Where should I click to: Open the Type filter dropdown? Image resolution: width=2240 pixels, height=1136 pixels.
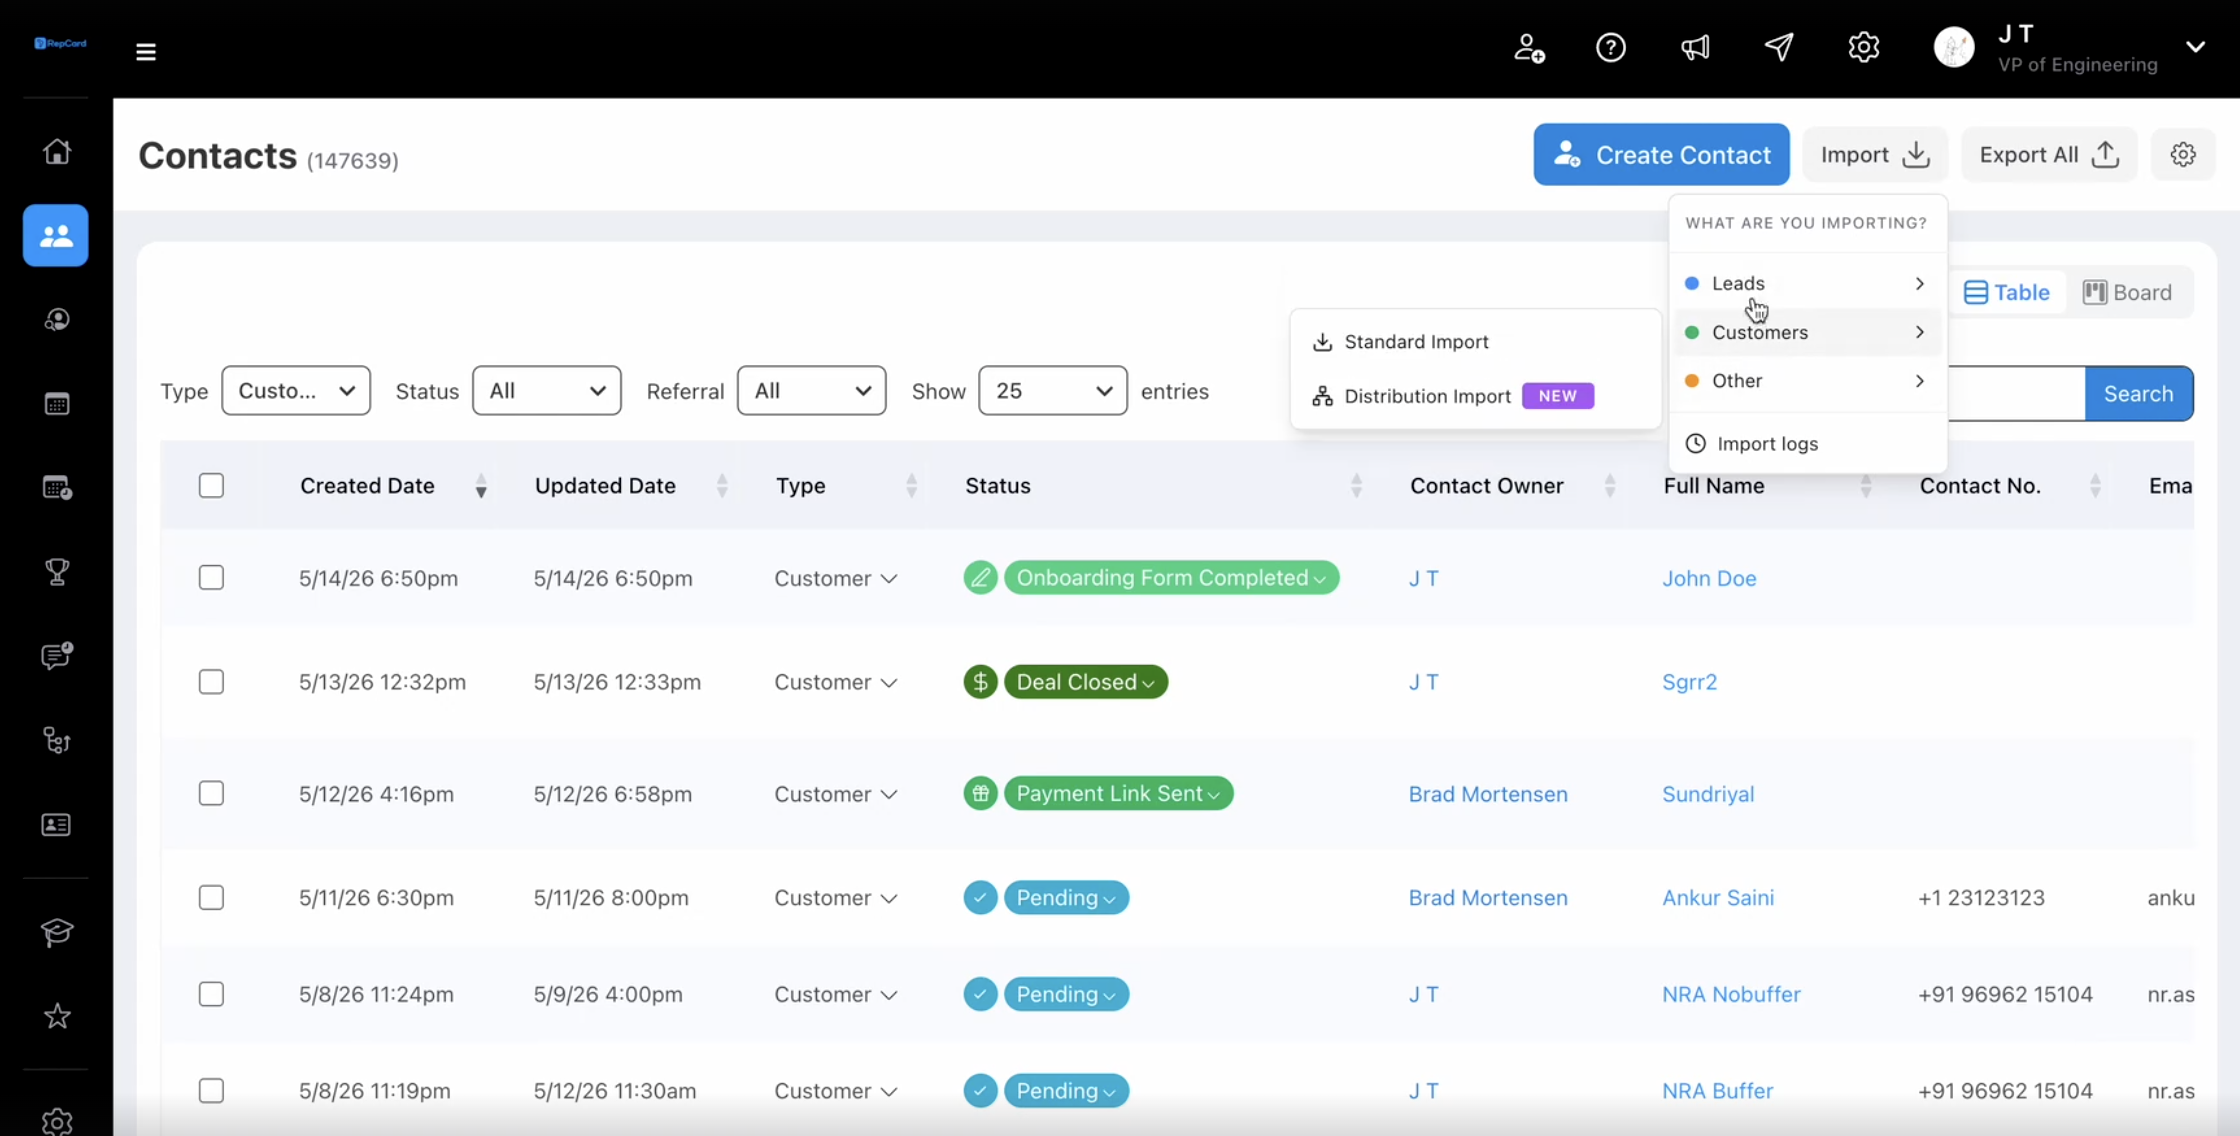(296, 390)
